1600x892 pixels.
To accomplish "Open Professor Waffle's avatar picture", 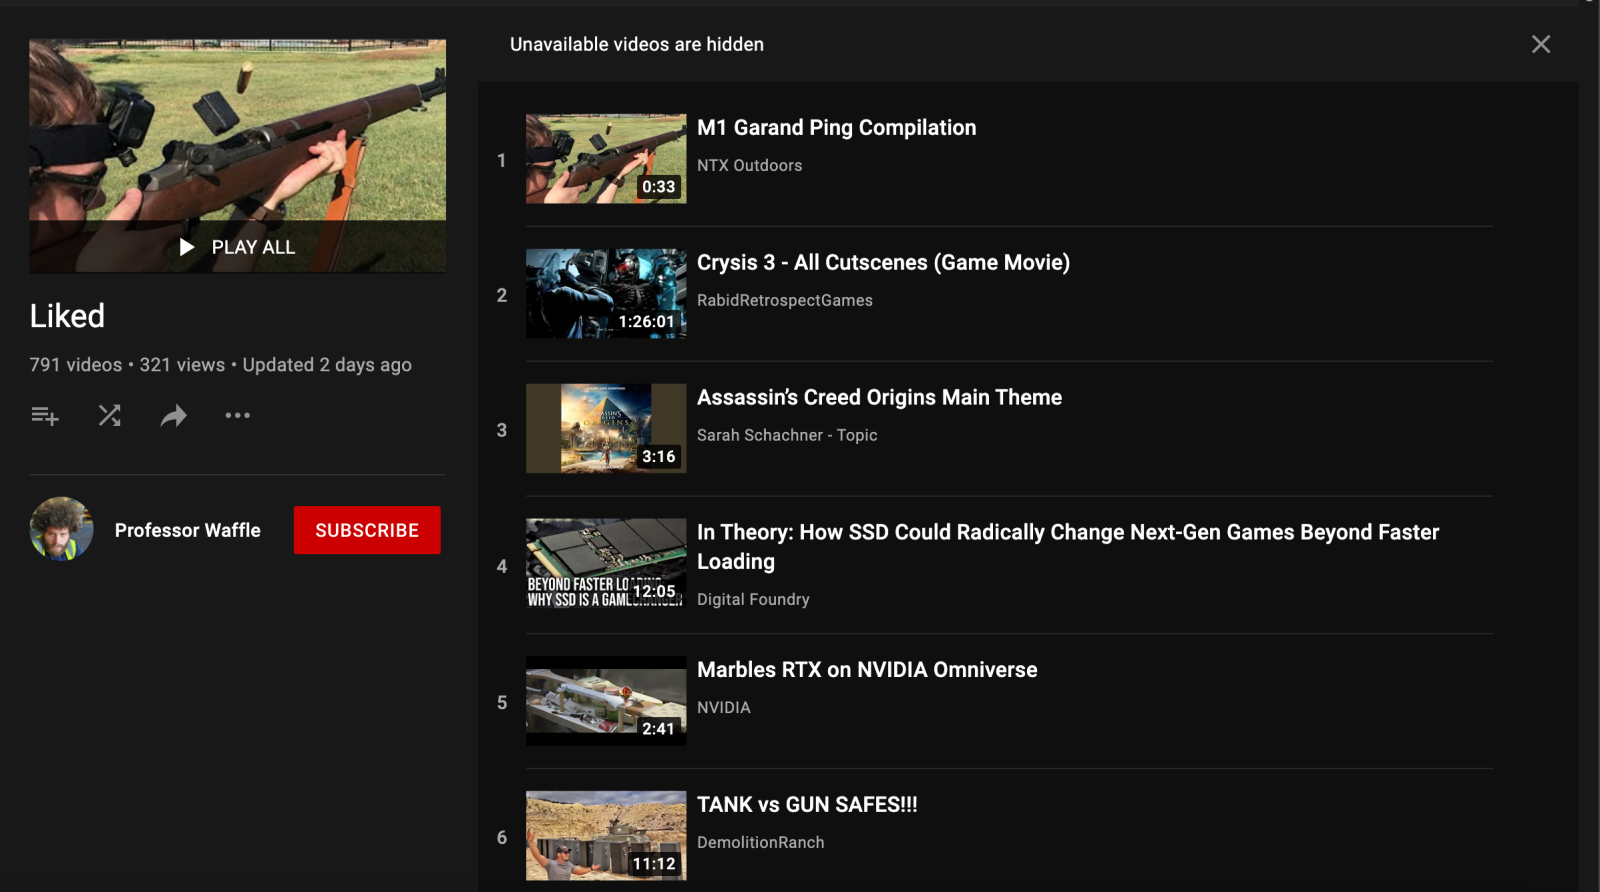I will [x=62, y=529].
